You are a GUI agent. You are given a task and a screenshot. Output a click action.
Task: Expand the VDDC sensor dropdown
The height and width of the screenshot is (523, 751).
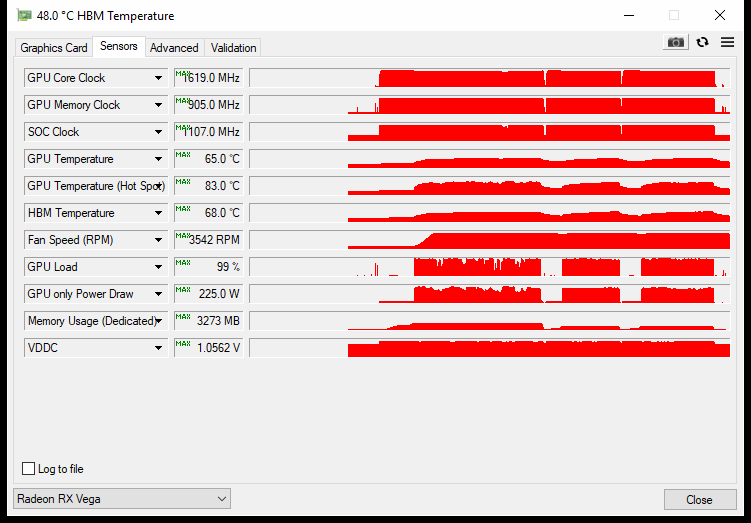96,348
